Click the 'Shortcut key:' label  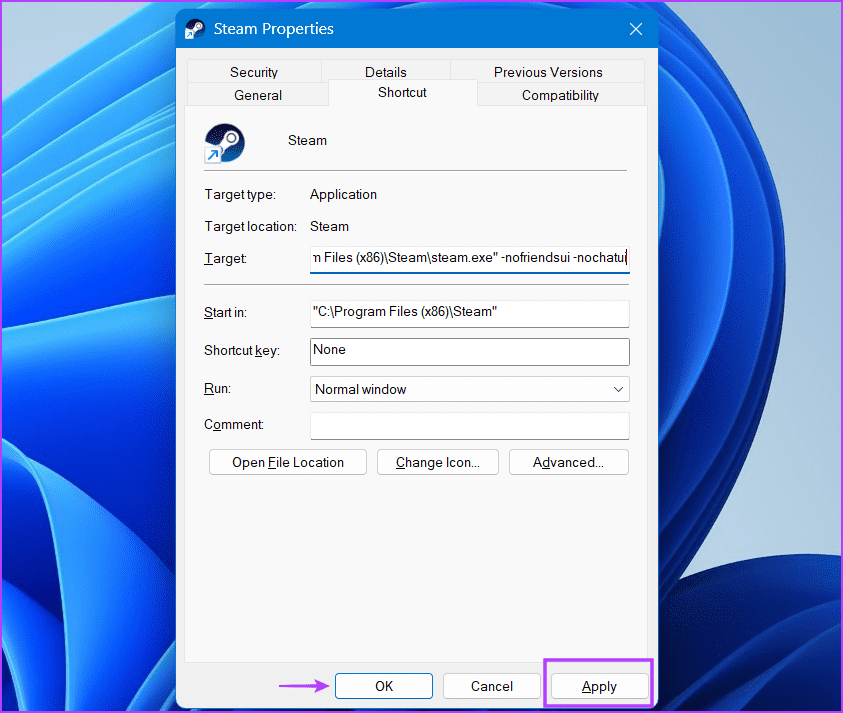coord(241,351)
